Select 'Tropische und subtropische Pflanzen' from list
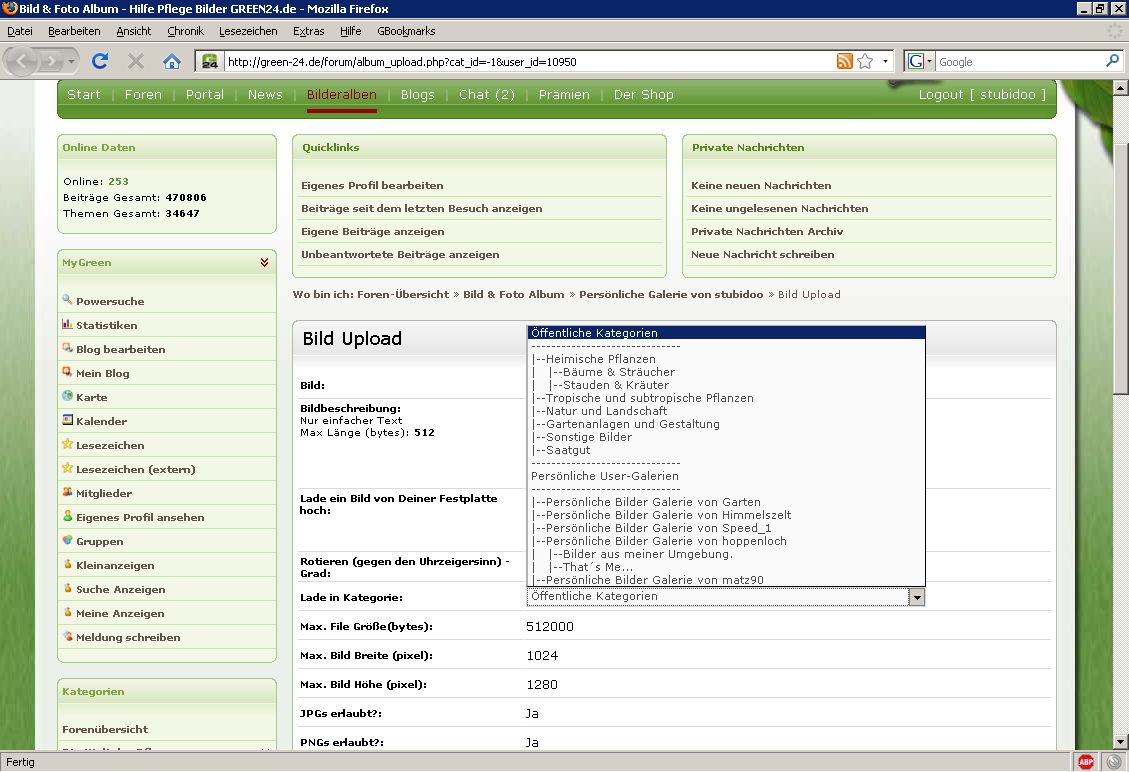 point(644,398)
